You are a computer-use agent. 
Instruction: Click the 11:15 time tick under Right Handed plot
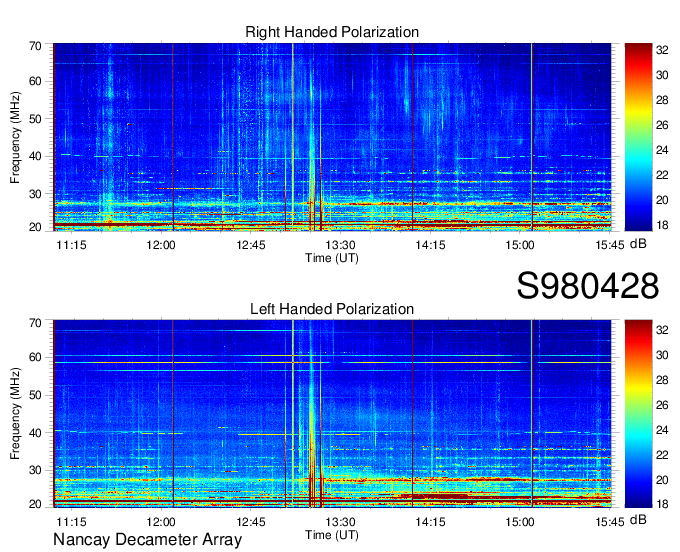[72, 245]
